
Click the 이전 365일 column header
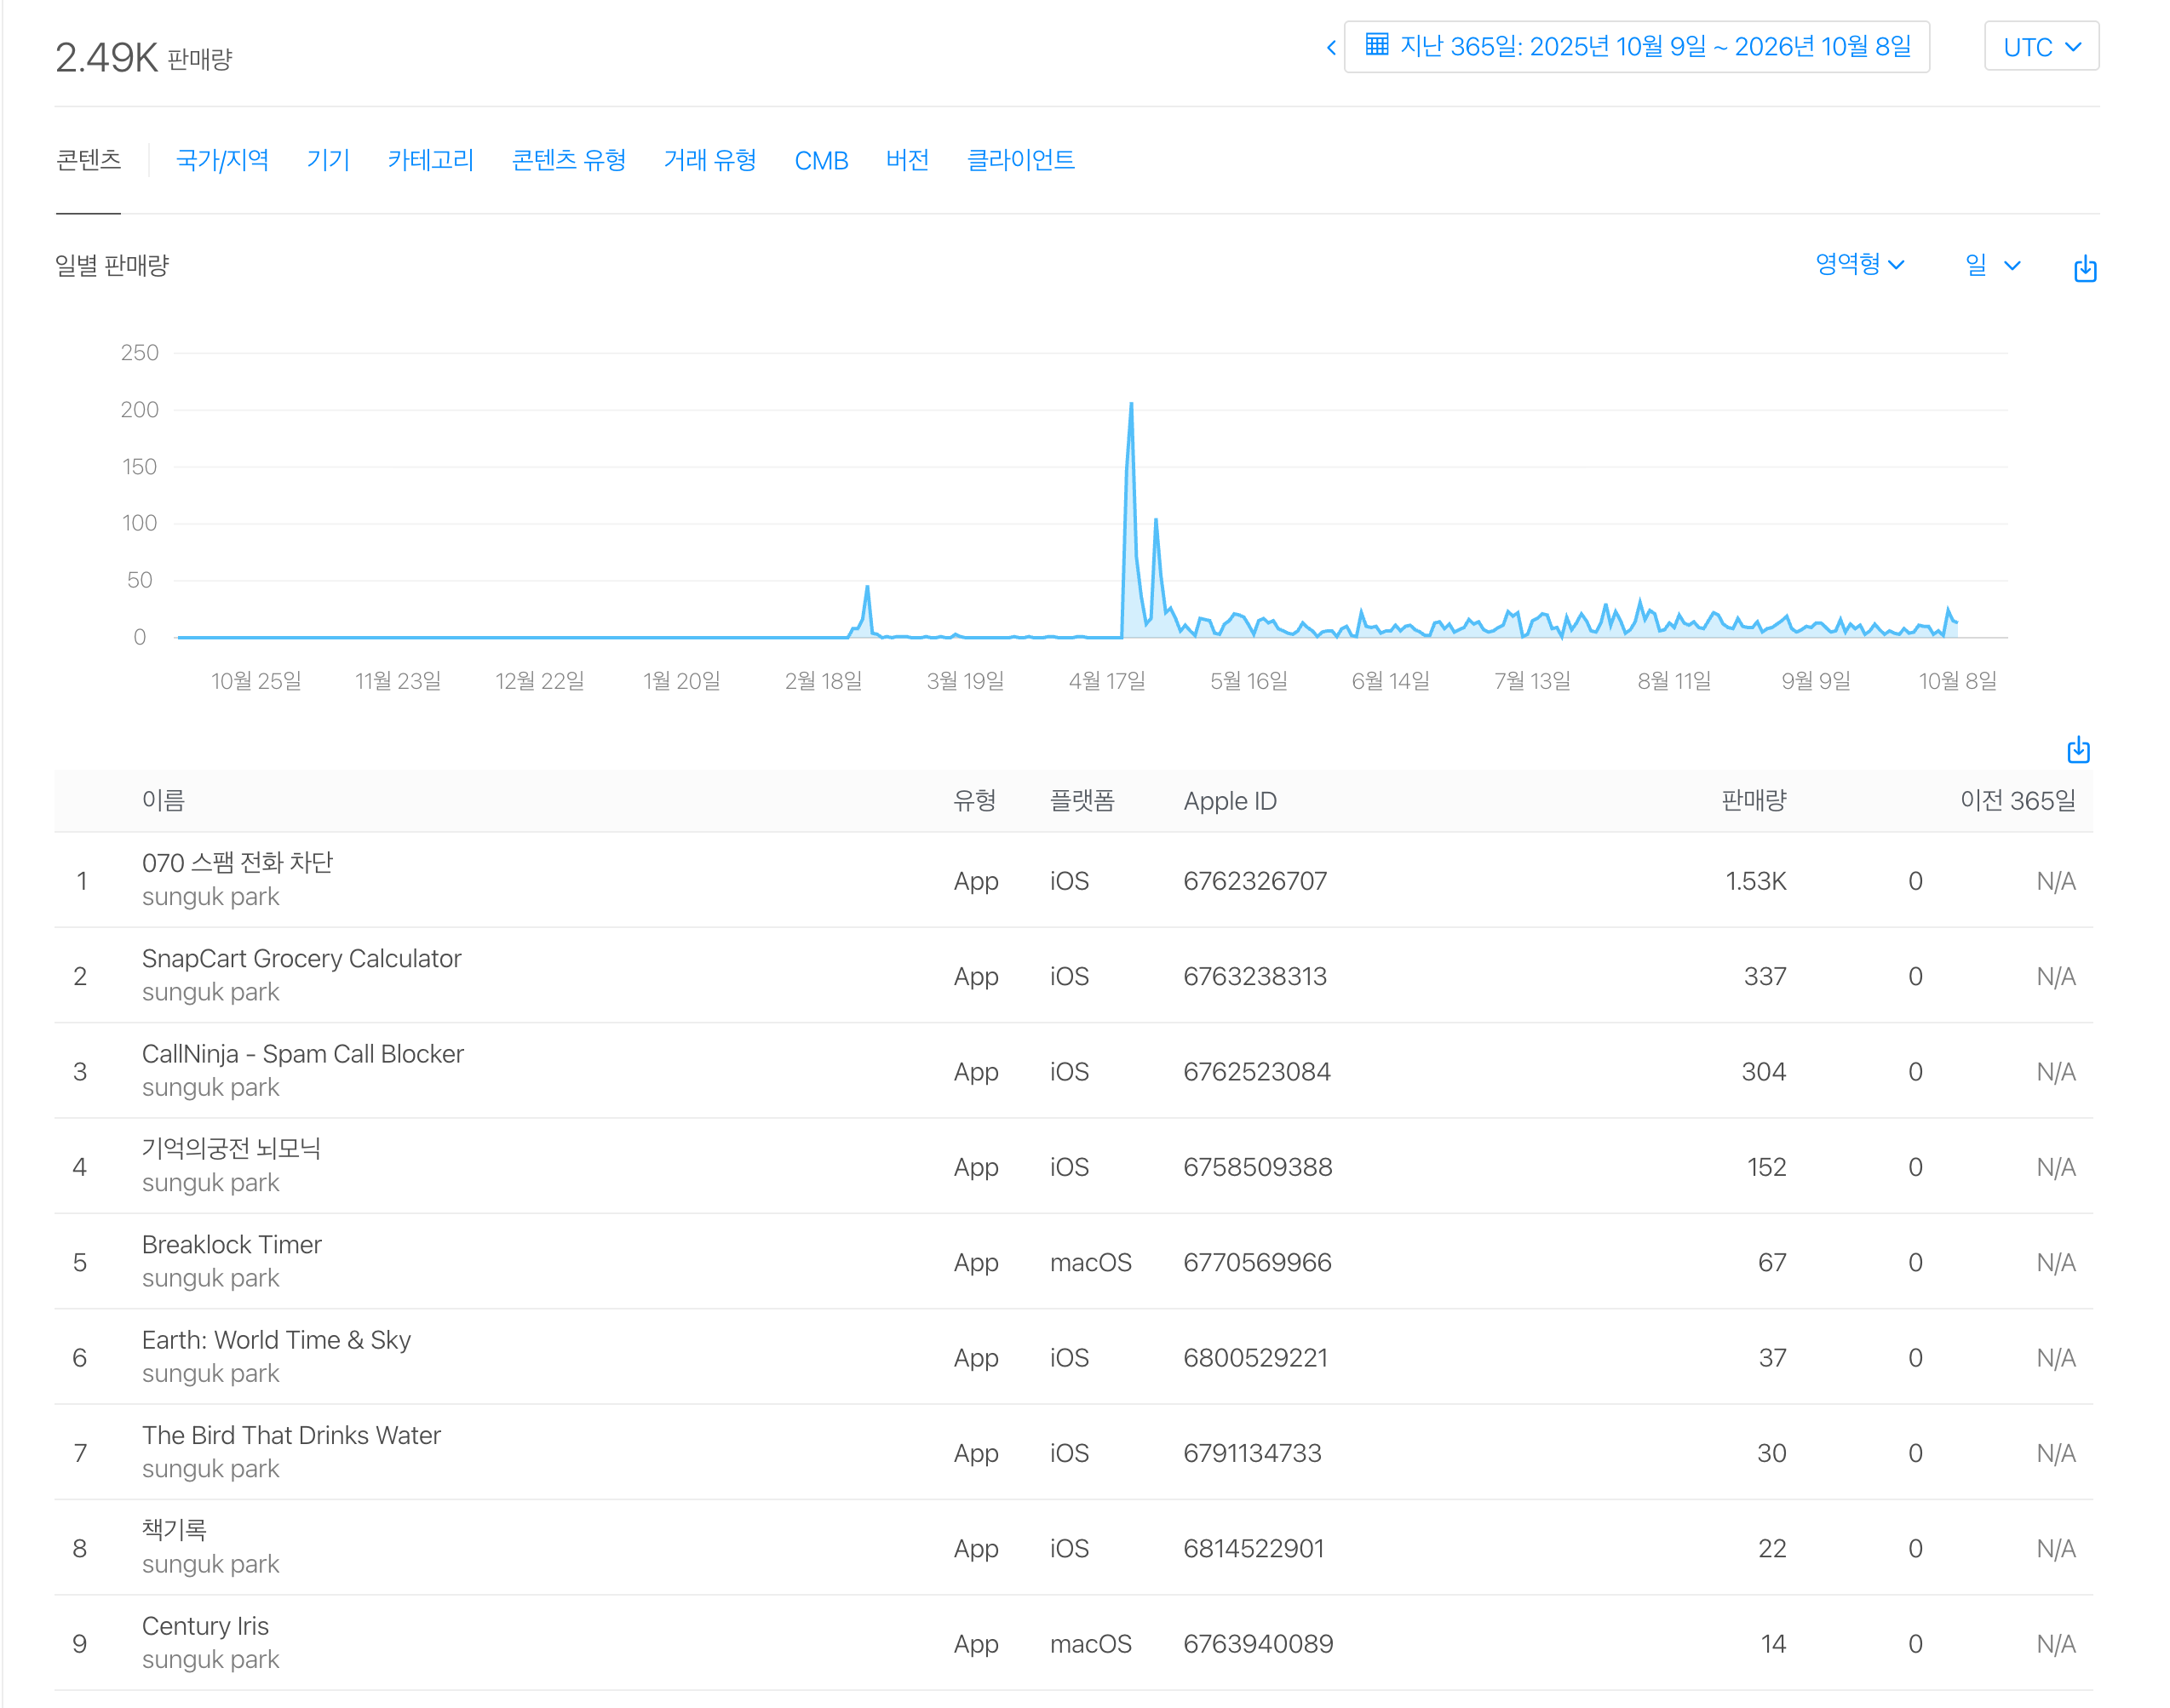(2017, 800)
